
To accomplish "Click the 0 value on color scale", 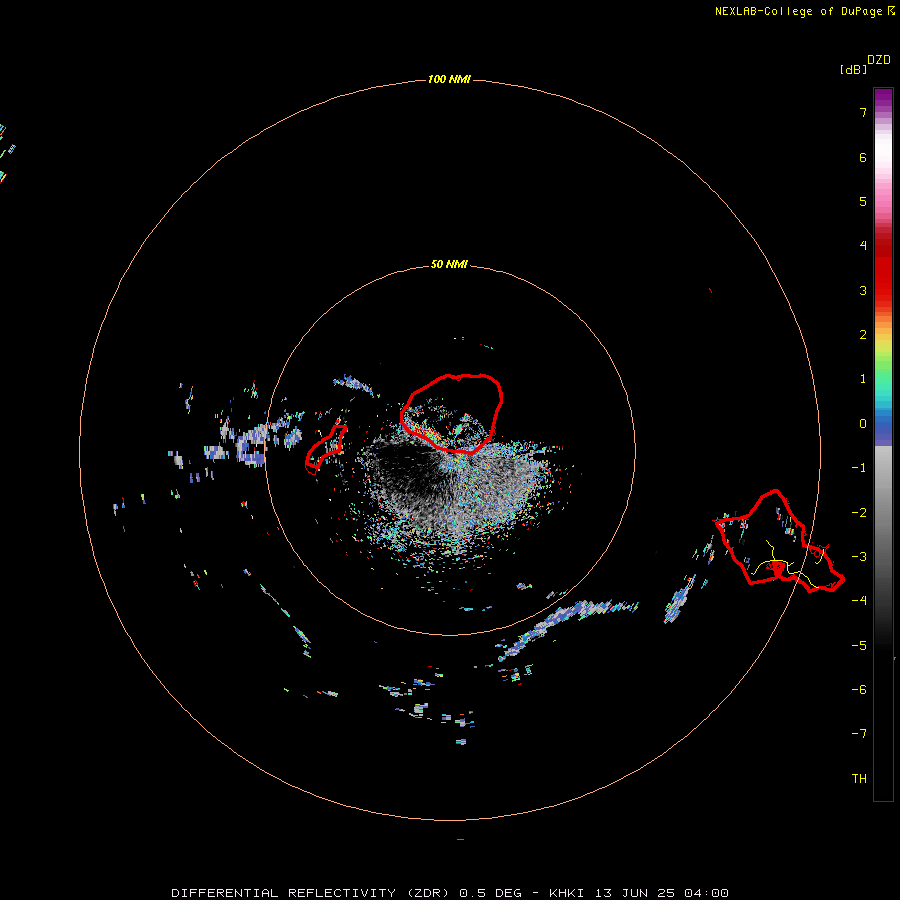I will (863, 424).
